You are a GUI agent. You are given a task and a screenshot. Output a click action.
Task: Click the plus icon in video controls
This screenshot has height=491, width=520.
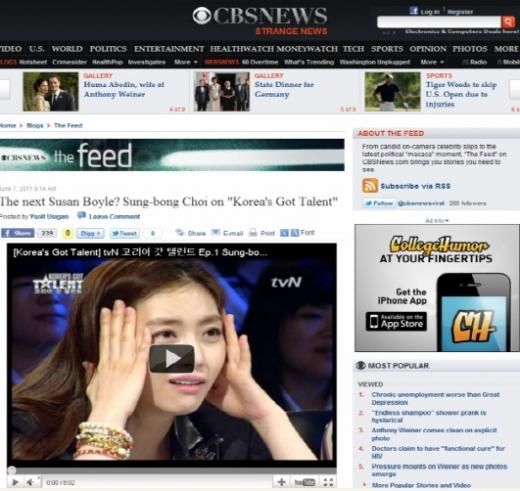tap(281, 482)
